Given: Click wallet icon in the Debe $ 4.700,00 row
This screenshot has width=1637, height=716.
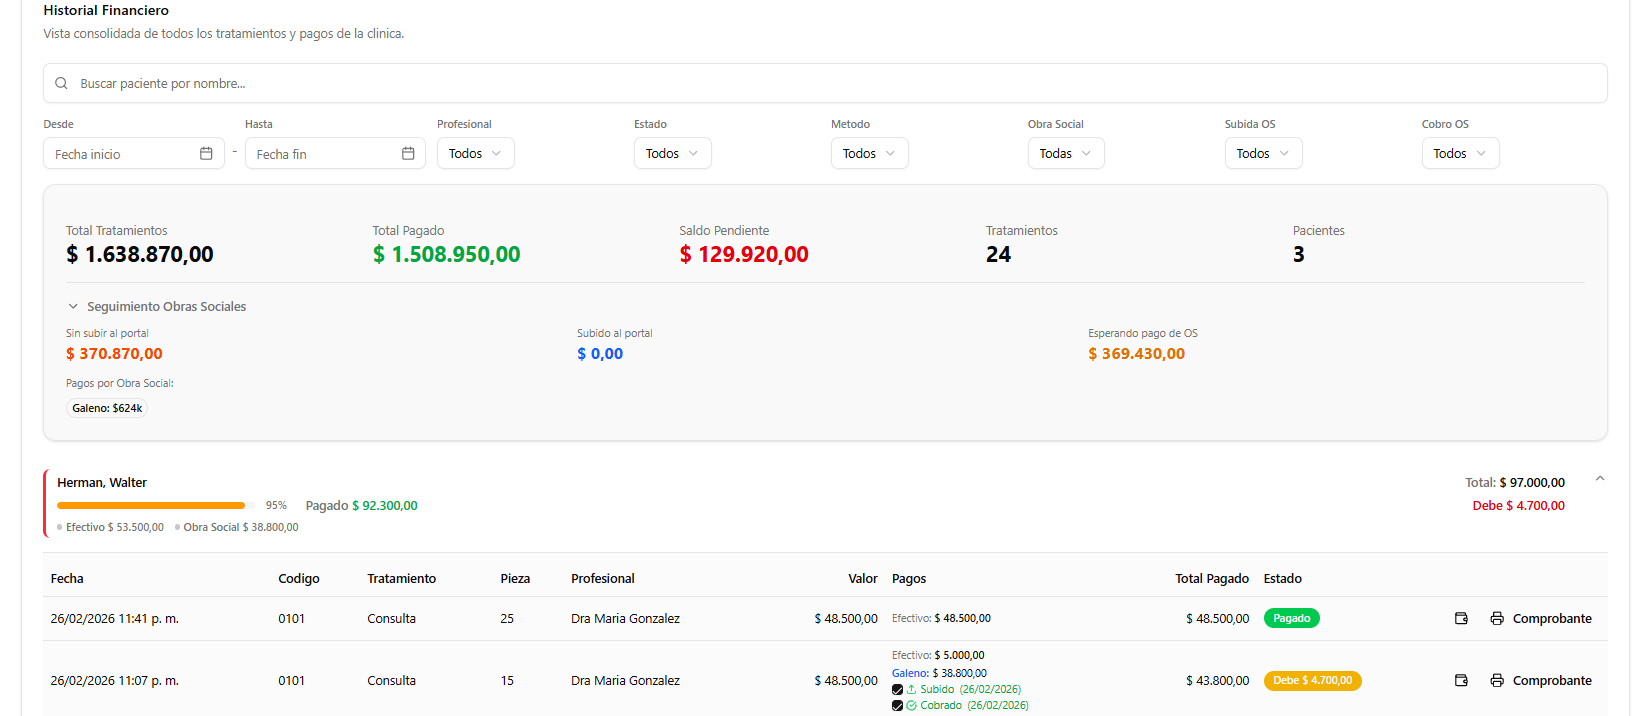Looking at the screenshot, I should (x=1461, y=681).
